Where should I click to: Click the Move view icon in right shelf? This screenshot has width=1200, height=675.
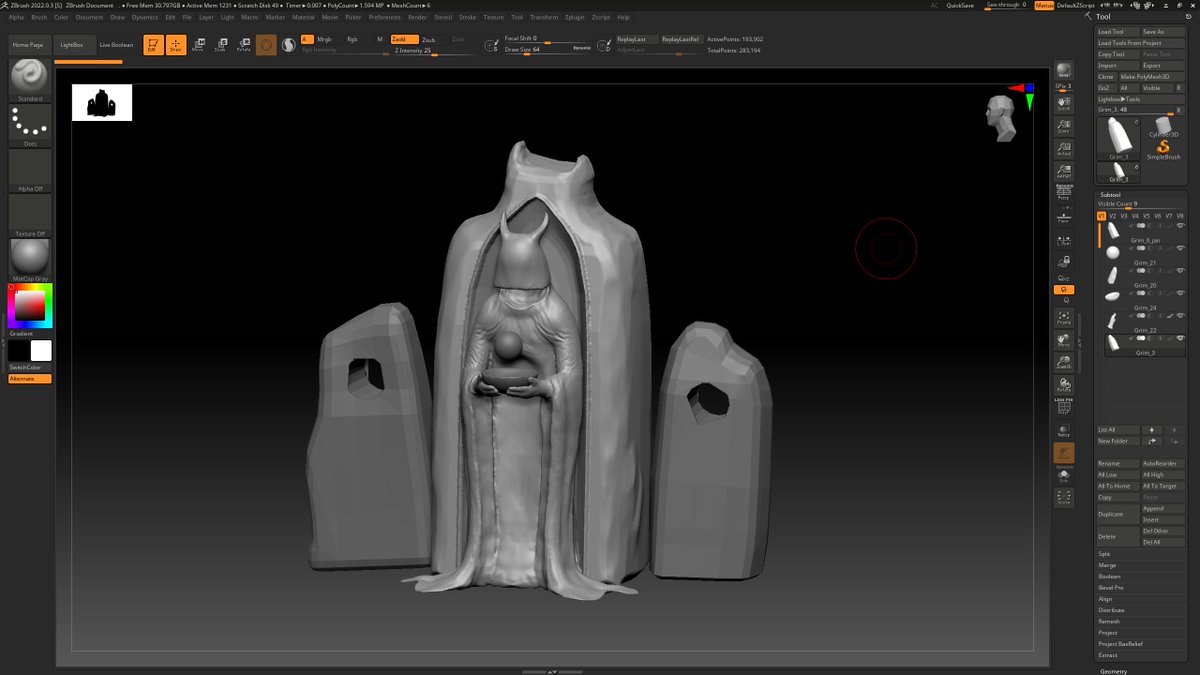tap(1064, 340)
